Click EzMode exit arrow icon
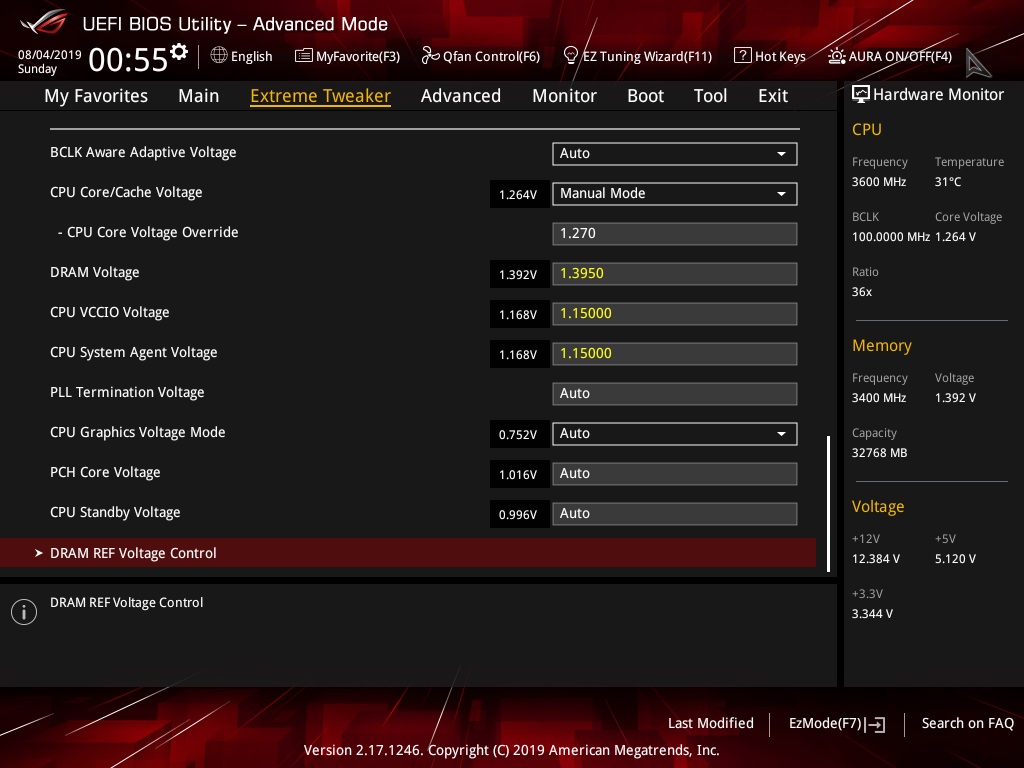 tap(875, 724)
